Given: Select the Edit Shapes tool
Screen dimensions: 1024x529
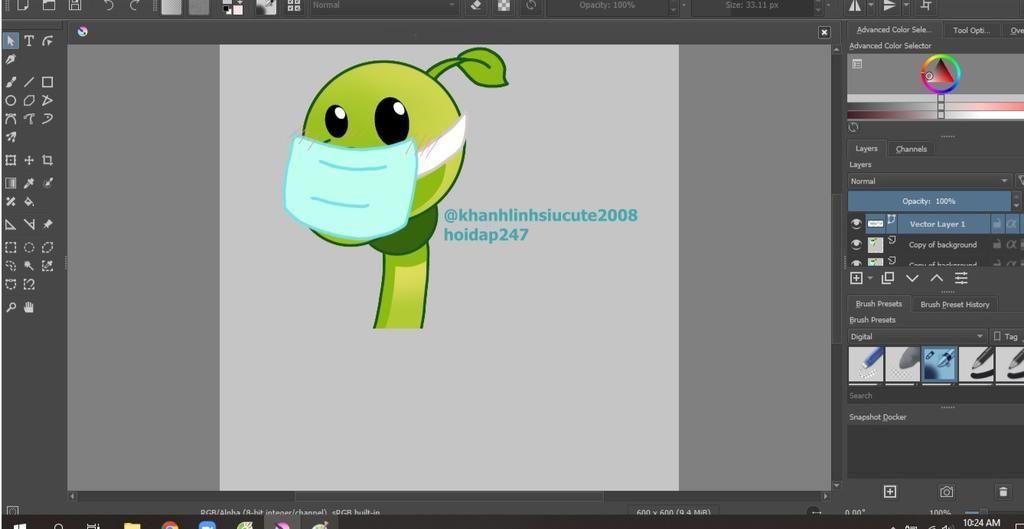Looking at the screenshot, I should [48, 41].
